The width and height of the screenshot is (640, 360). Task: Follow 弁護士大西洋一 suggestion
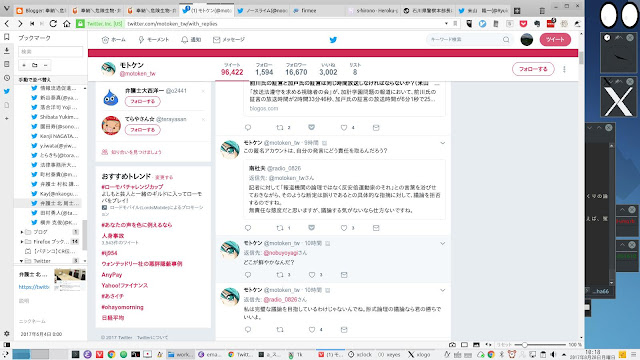click(x=142, y=101)
